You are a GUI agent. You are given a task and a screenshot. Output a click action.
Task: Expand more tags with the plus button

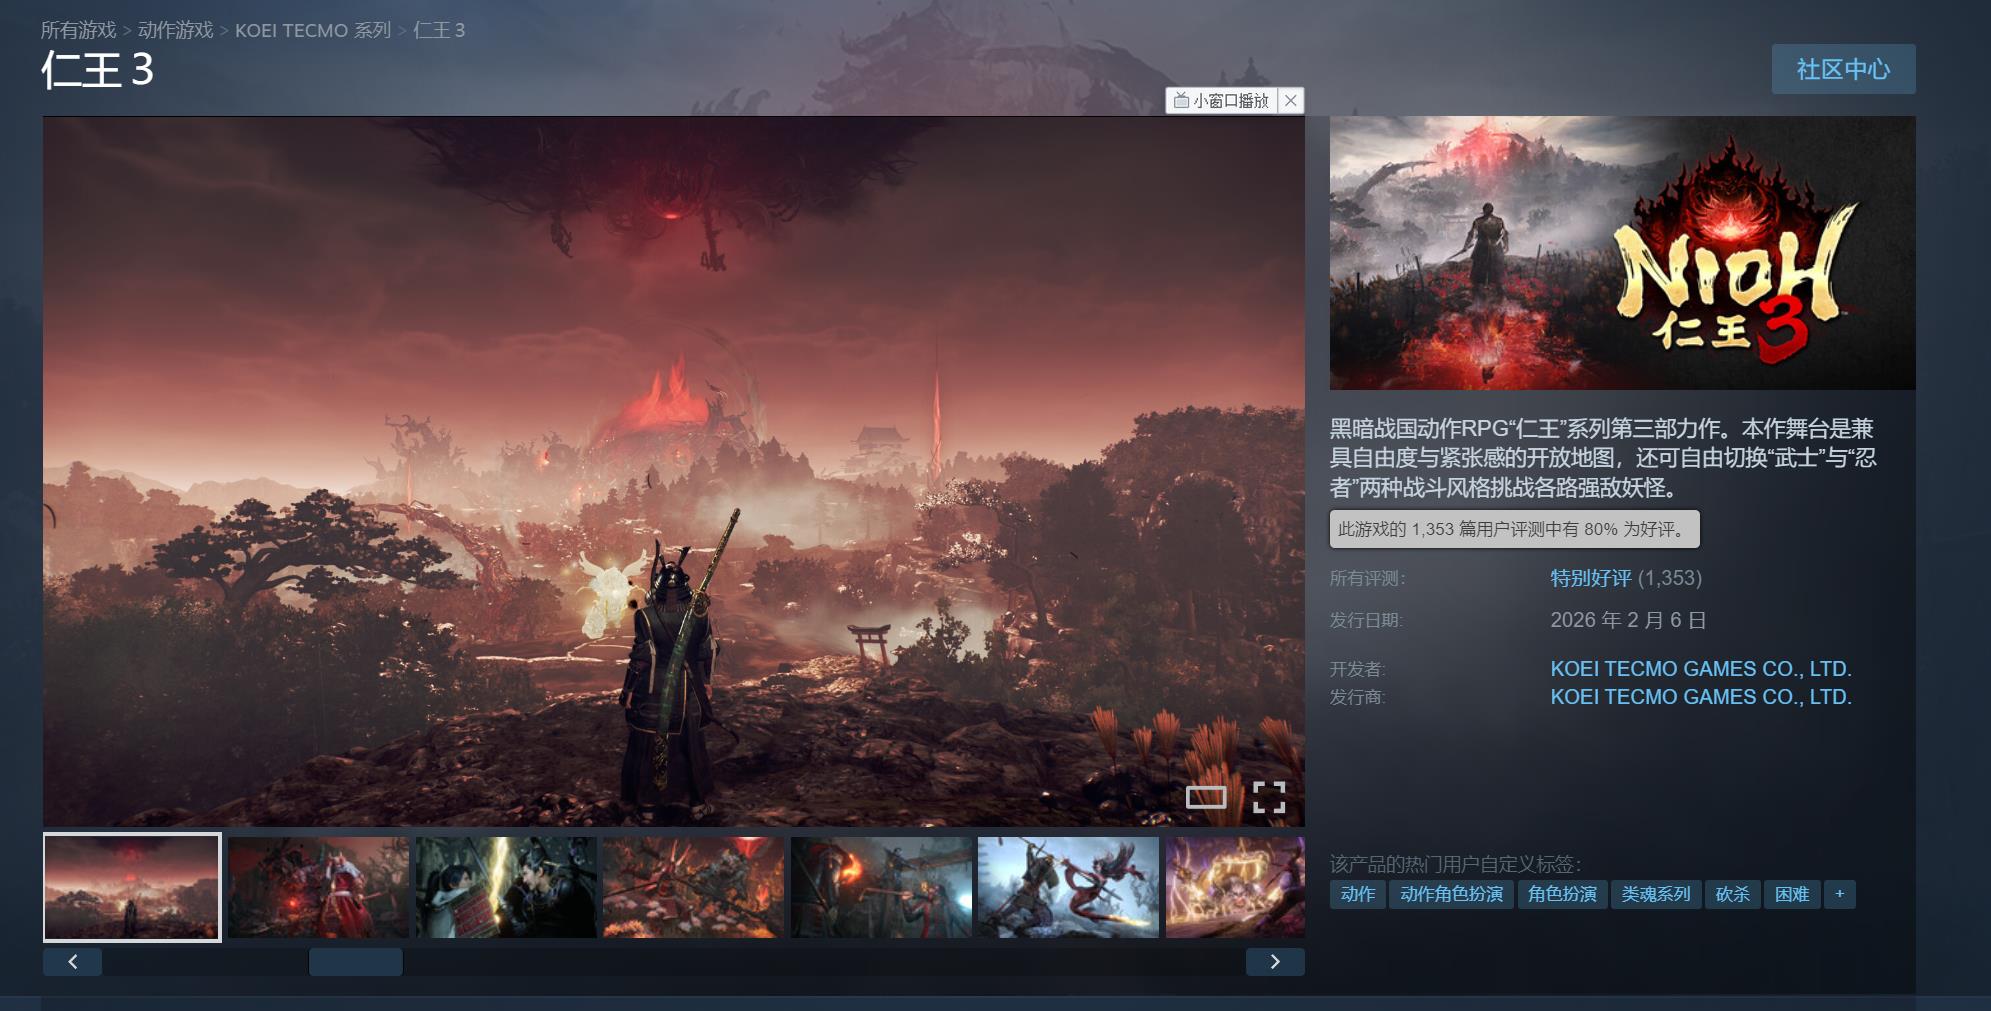pos(1839,894)
